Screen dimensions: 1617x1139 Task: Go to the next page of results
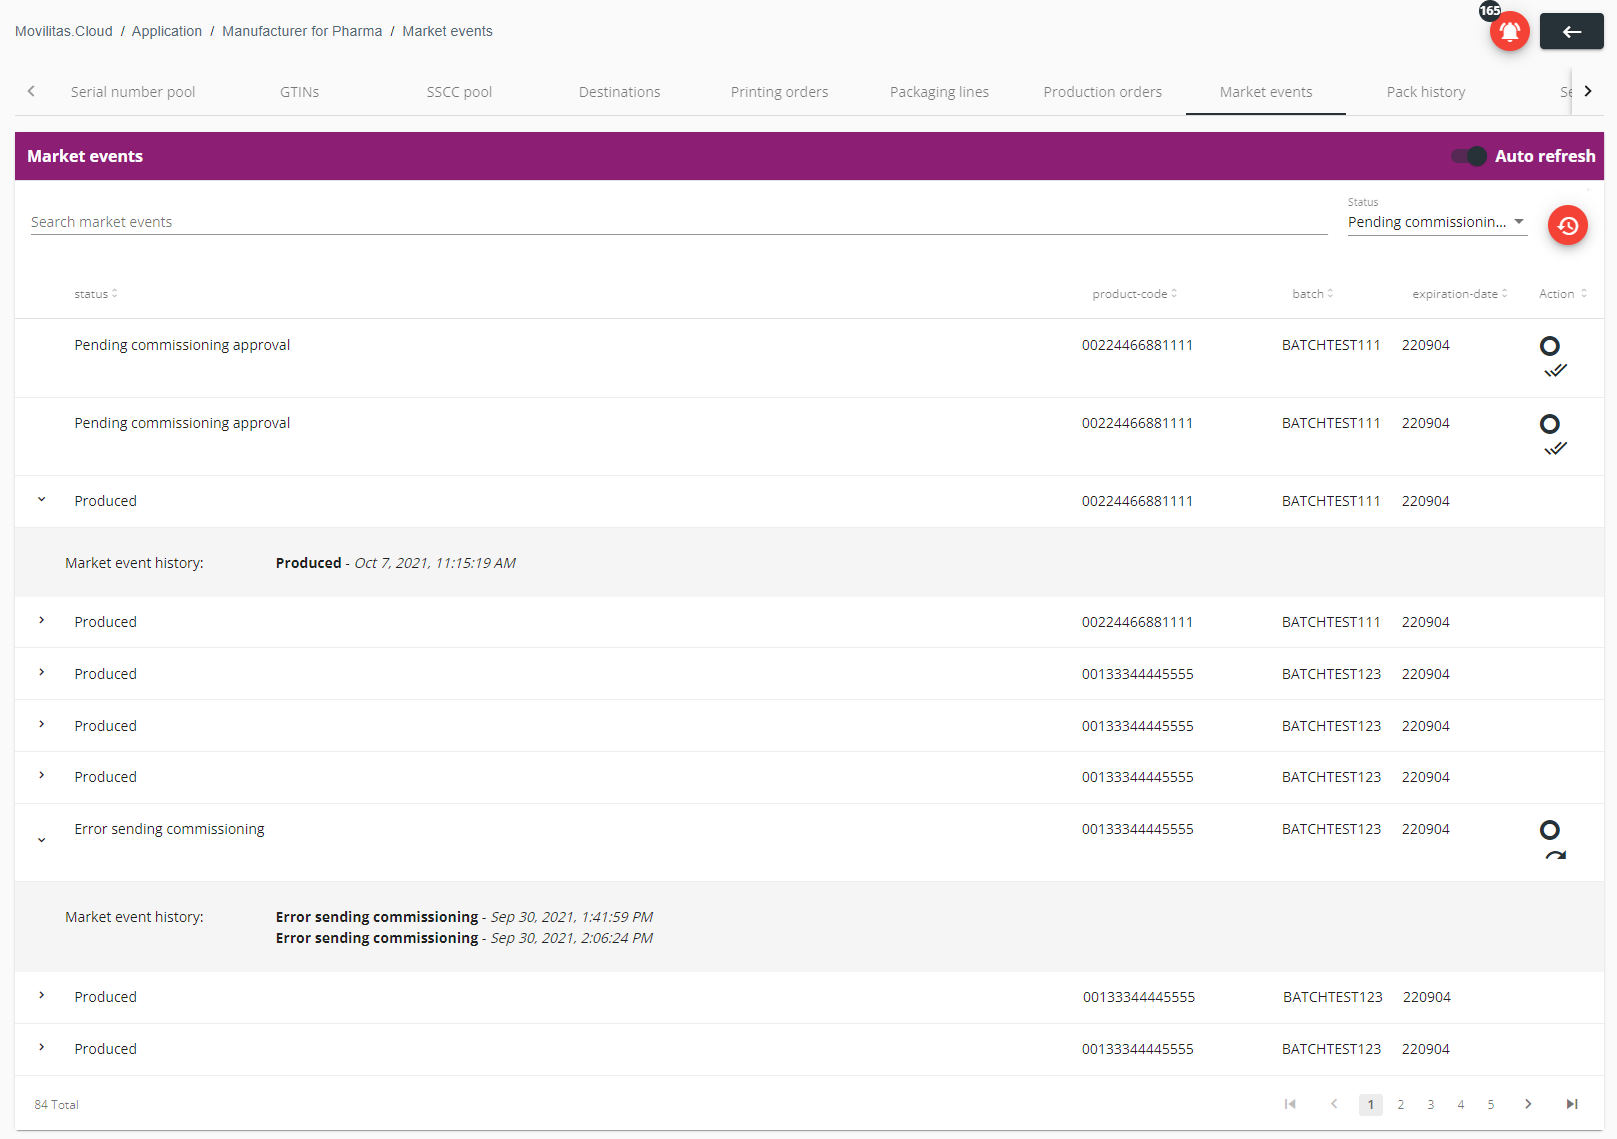[x=1528, y=1104]
